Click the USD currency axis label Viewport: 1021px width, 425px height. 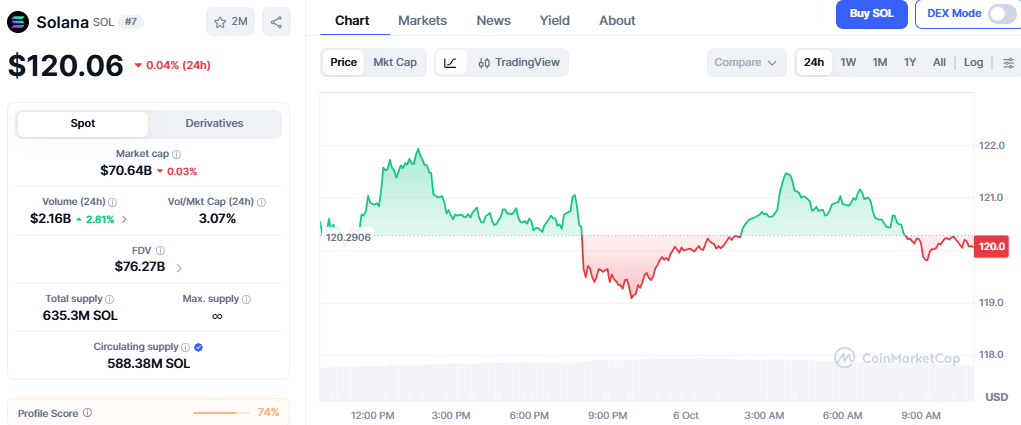tap(996, 397)
